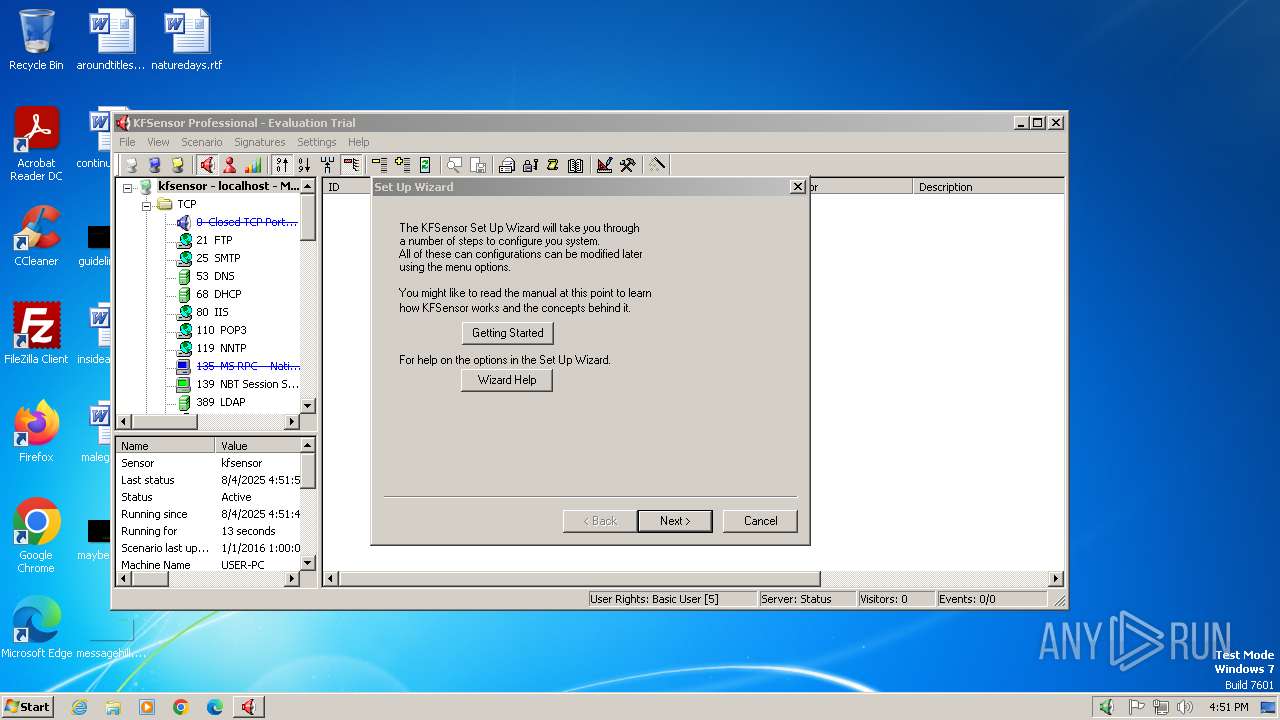
Task: Click tree panel scroll down arrow
Action: pos(308,405)
